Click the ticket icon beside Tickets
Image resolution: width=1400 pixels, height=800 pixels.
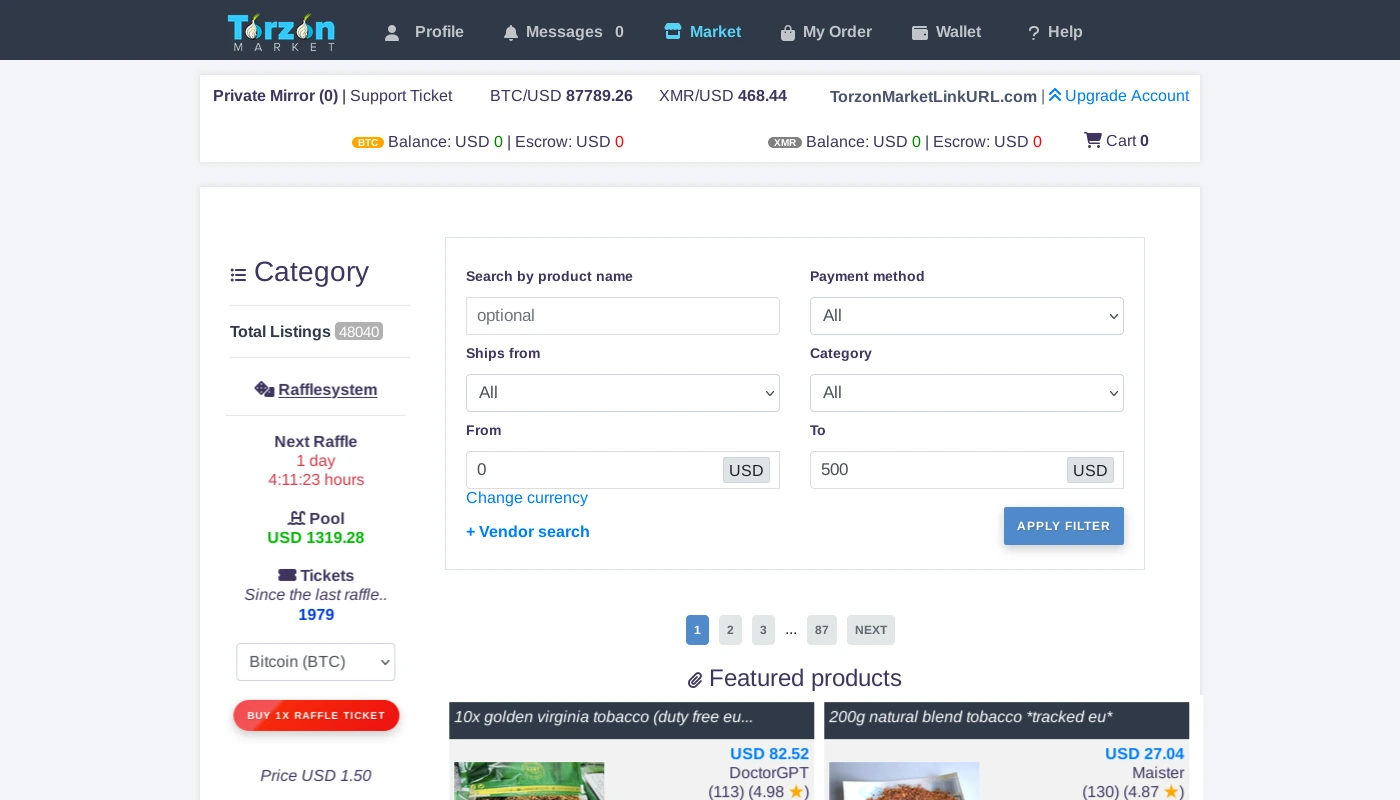[x=287, y=575]
